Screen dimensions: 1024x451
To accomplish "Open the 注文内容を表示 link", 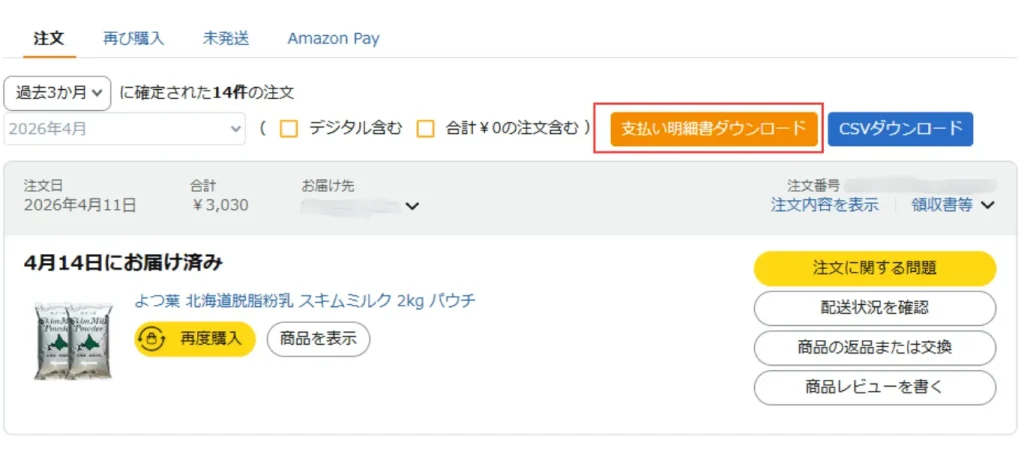I will point(824,205).
